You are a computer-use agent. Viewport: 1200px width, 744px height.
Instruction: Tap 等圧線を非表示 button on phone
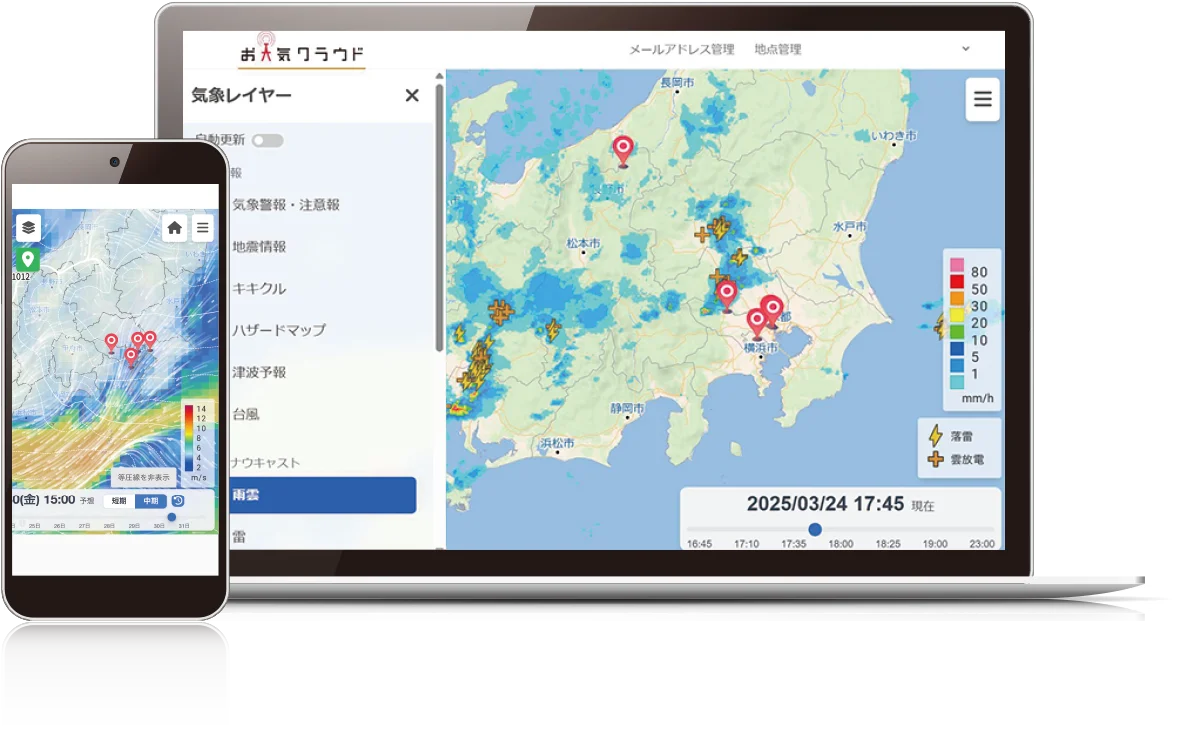(x=145, y=476)
